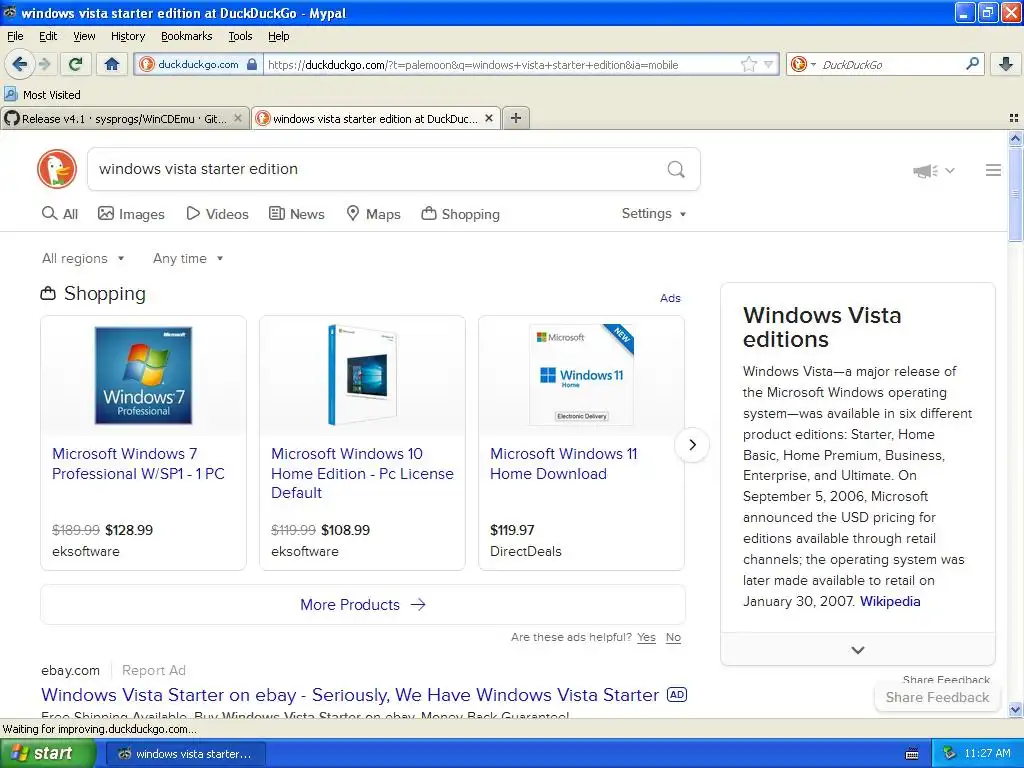Switch to Images results
Viewport: 1024px width, 768px height.
[131, 214]
